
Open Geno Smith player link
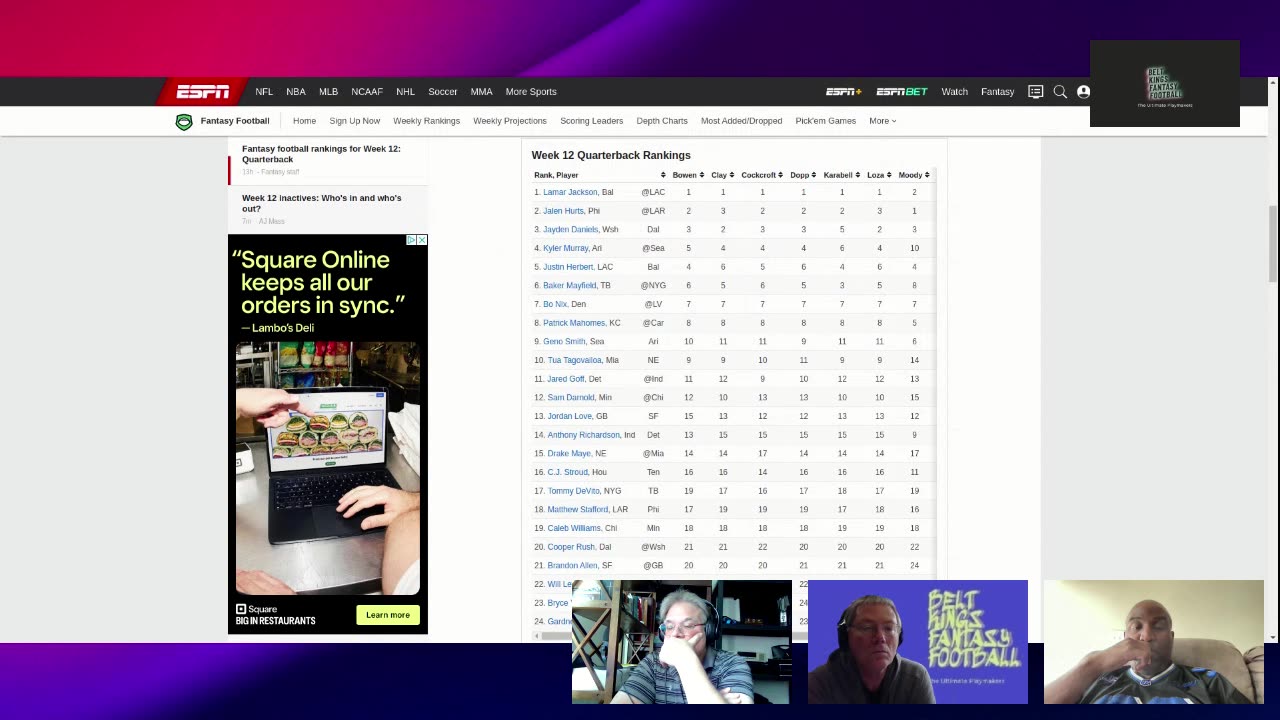(564, 342)
